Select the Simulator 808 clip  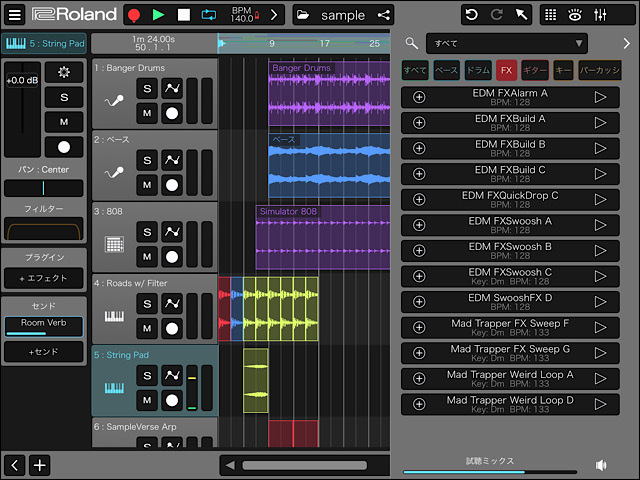(x=323, y=237)
